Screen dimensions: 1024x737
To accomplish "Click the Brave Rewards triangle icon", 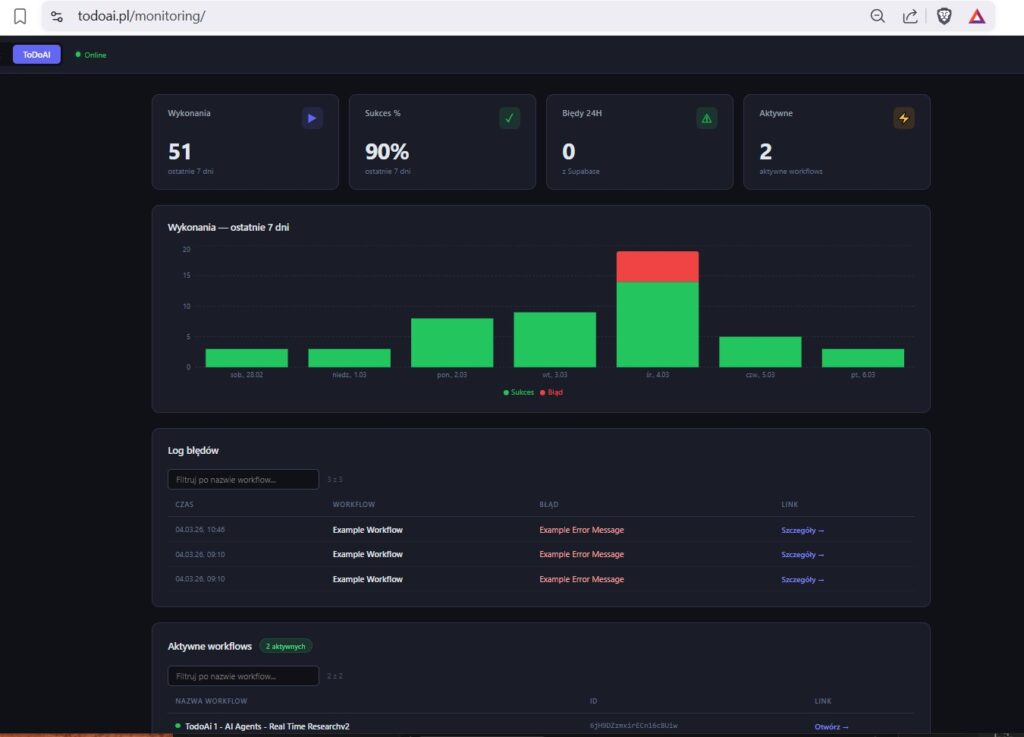I will coord(977,16).
